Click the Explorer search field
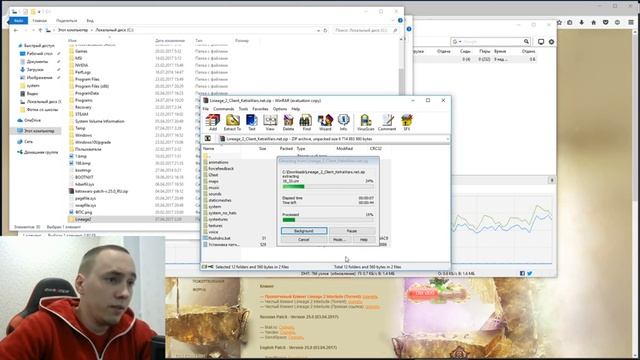Viewport: 640px width, 360px height. click(366, 30)
